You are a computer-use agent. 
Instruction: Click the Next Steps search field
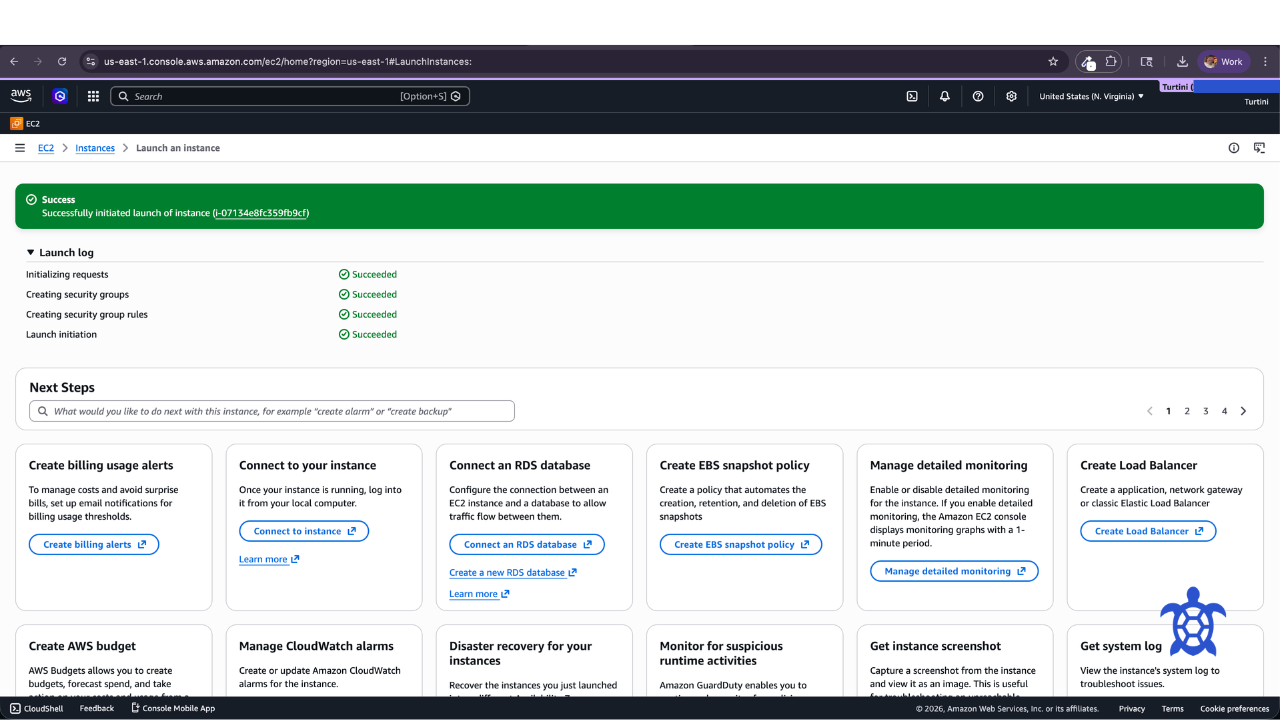(x=272, y=411)
